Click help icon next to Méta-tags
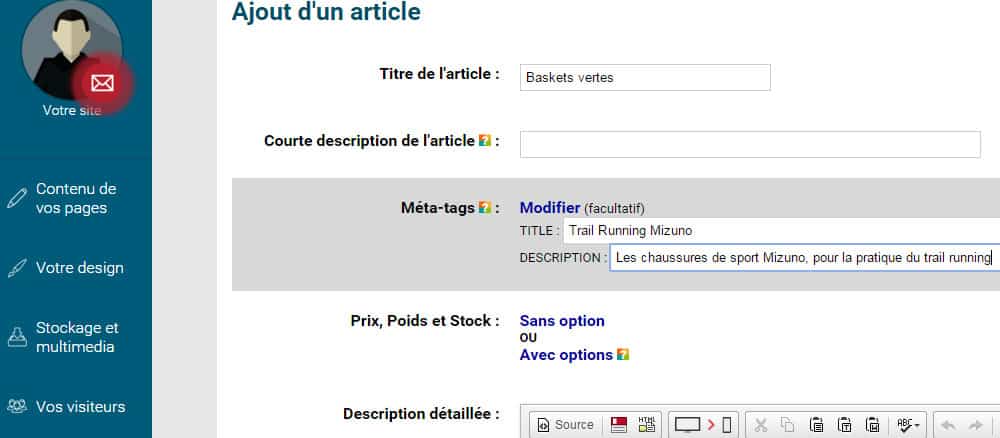The height and width of the screenshot is (438, 1000). pyautogui.click(x=485, y=208)
